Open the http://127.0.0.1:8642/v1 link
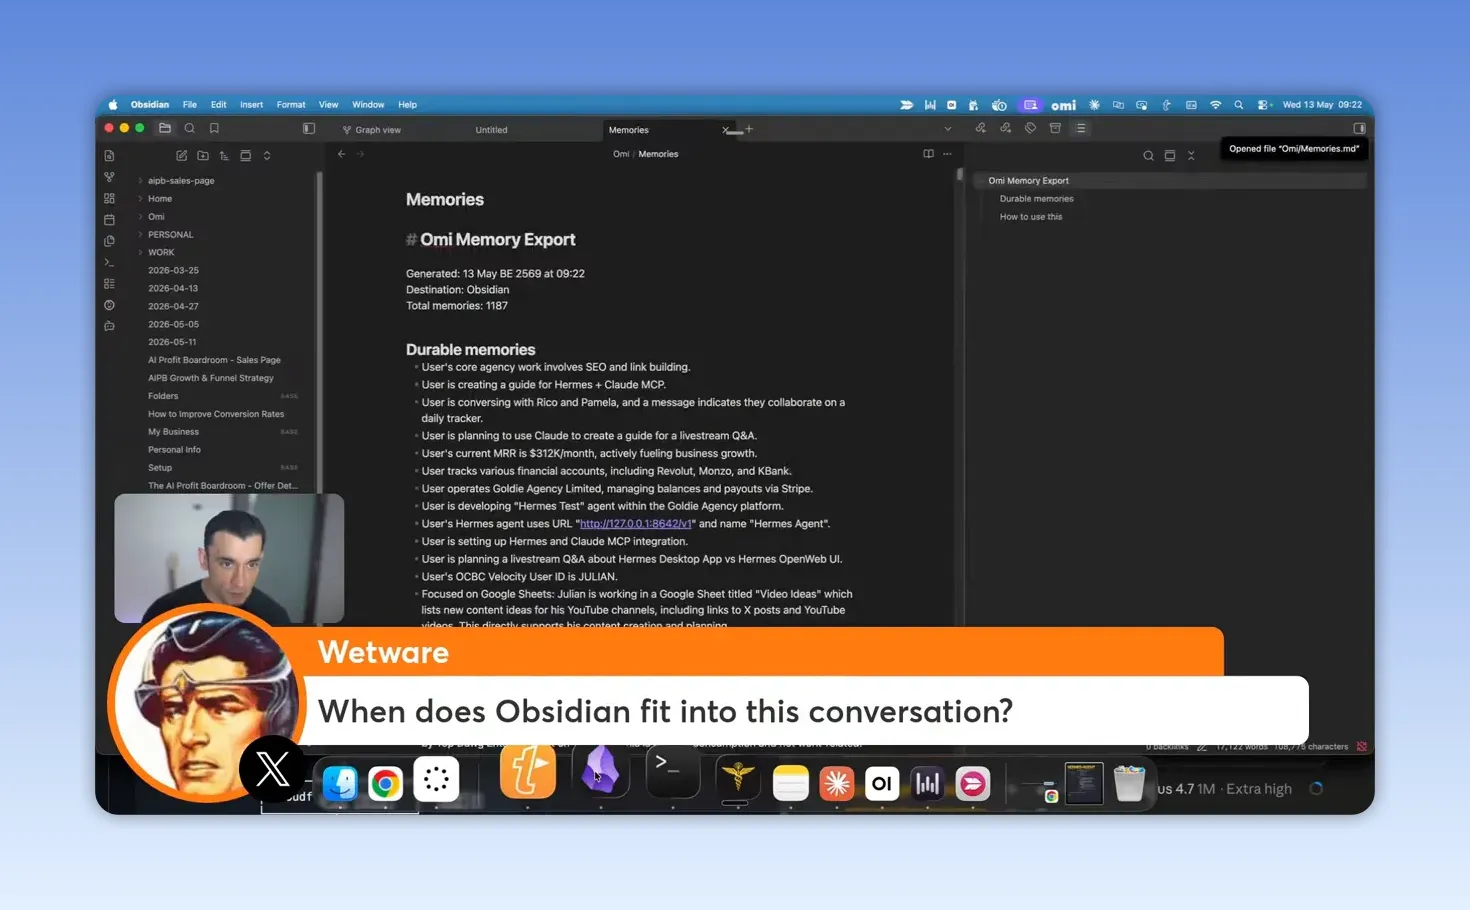1470x910 pixels. (x=635, y=524)
